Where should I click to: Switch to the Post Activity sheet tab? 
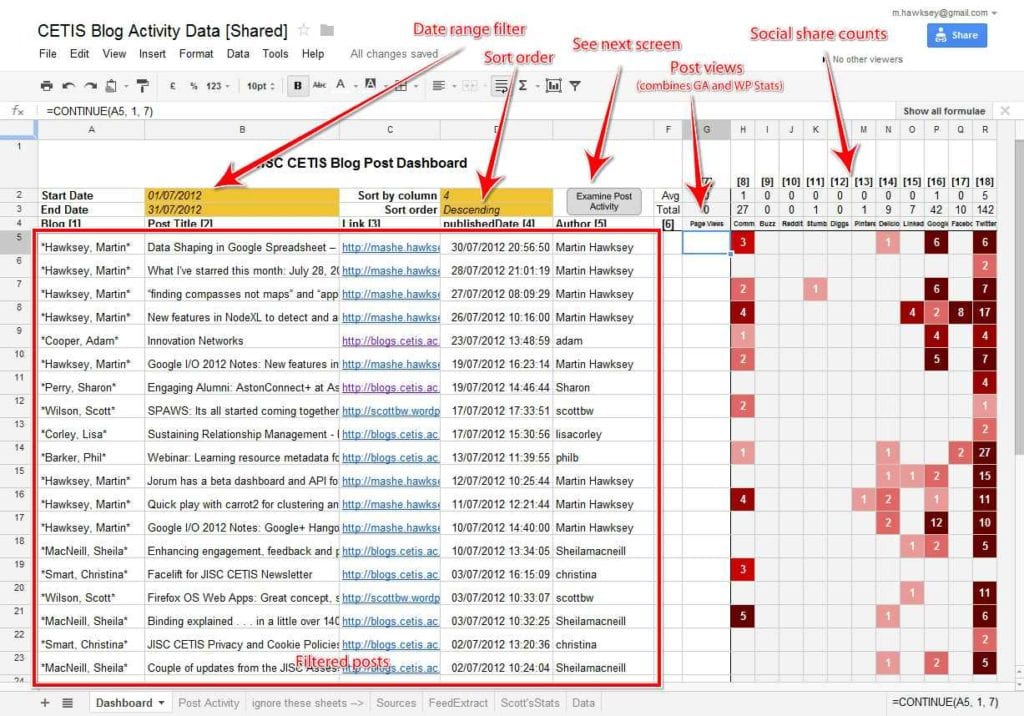click(208, 703)
